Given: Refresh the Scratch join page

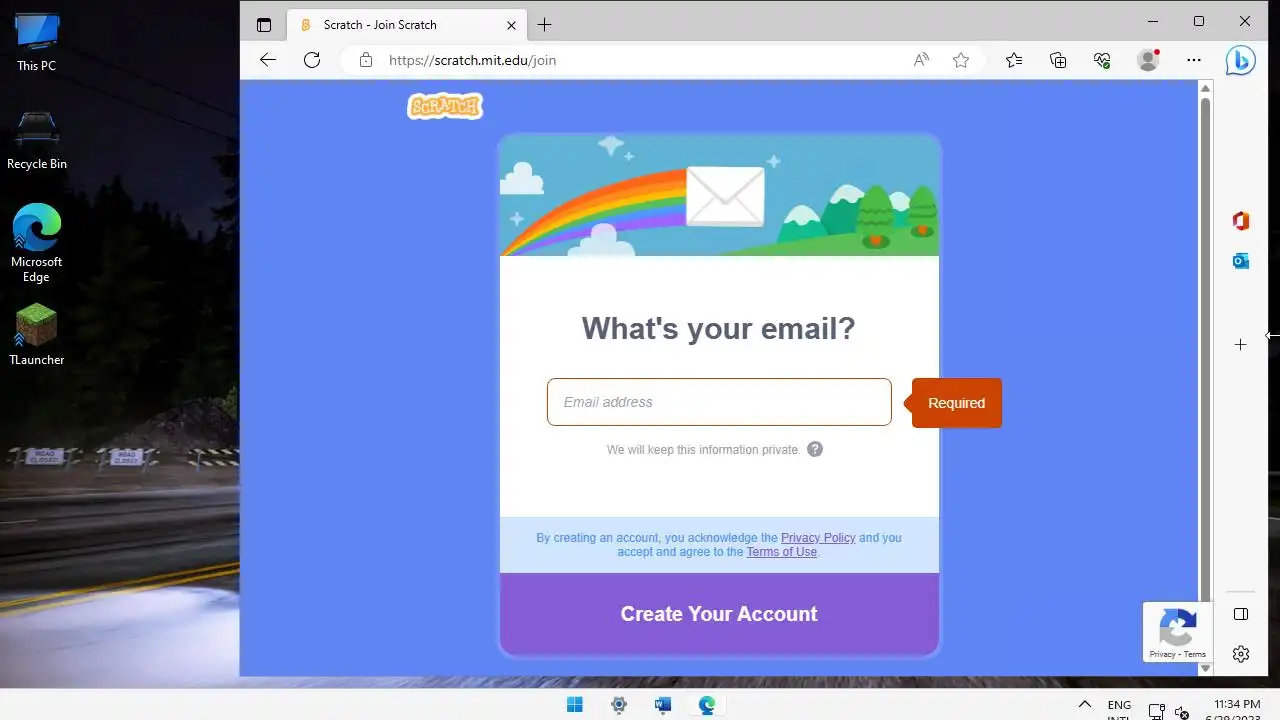Looking at the screenshot, I should 312,60.
